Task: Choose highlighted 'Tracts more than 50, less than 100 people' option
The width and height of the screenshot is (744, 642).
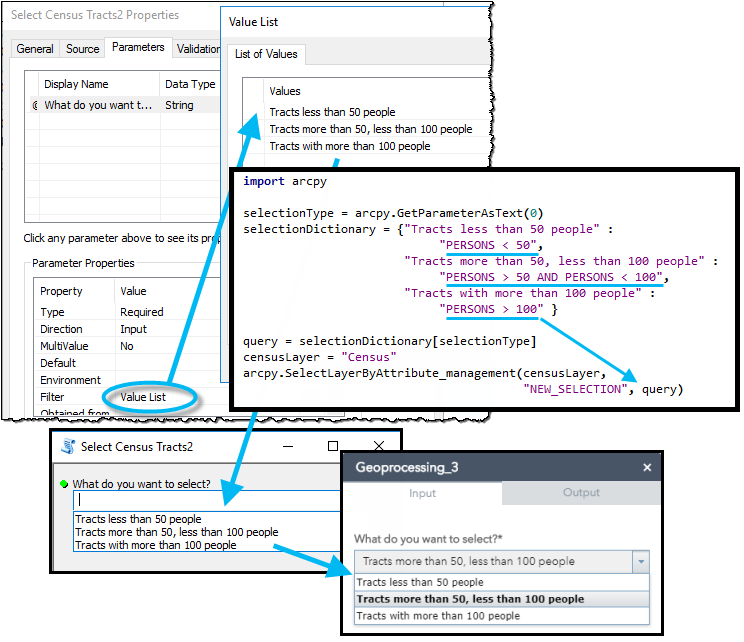Action: pyautogui.click(x=502, y=599)
